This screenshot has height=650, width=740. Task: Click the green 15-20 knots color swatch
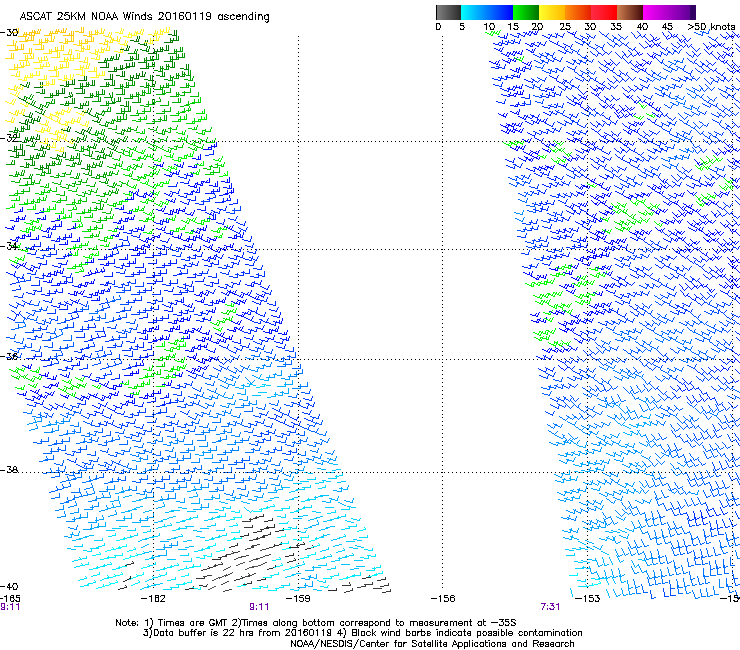pyautogui.click(x=526, y=12)
